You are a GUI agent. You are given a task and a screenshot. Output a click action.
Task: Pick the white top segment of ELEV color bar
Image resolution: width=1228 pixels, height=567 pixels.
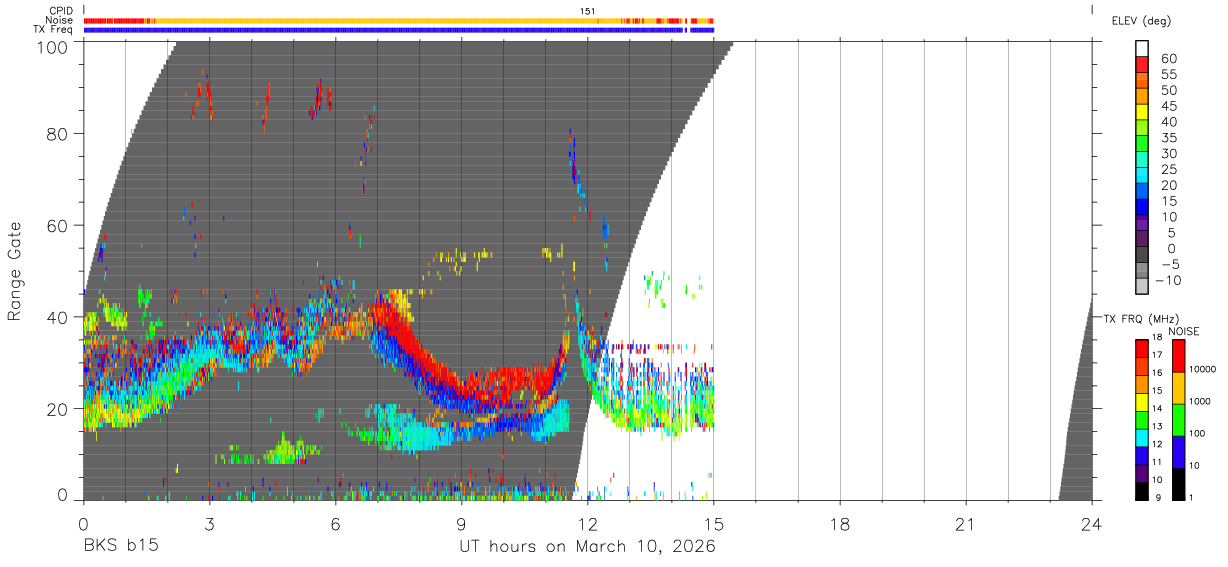point(1142,49)
